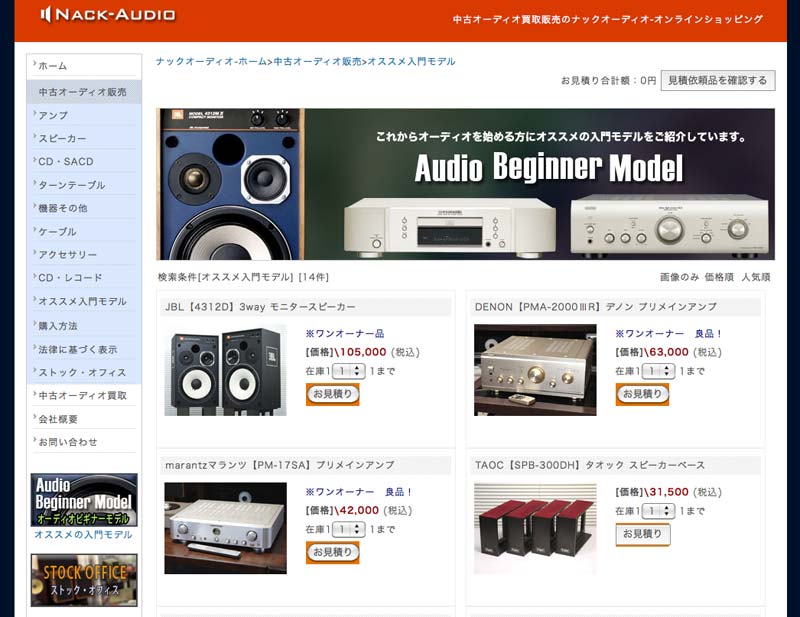
Task: Open the Audio Beginner Model sidebar banner
Action: [84, 500]
